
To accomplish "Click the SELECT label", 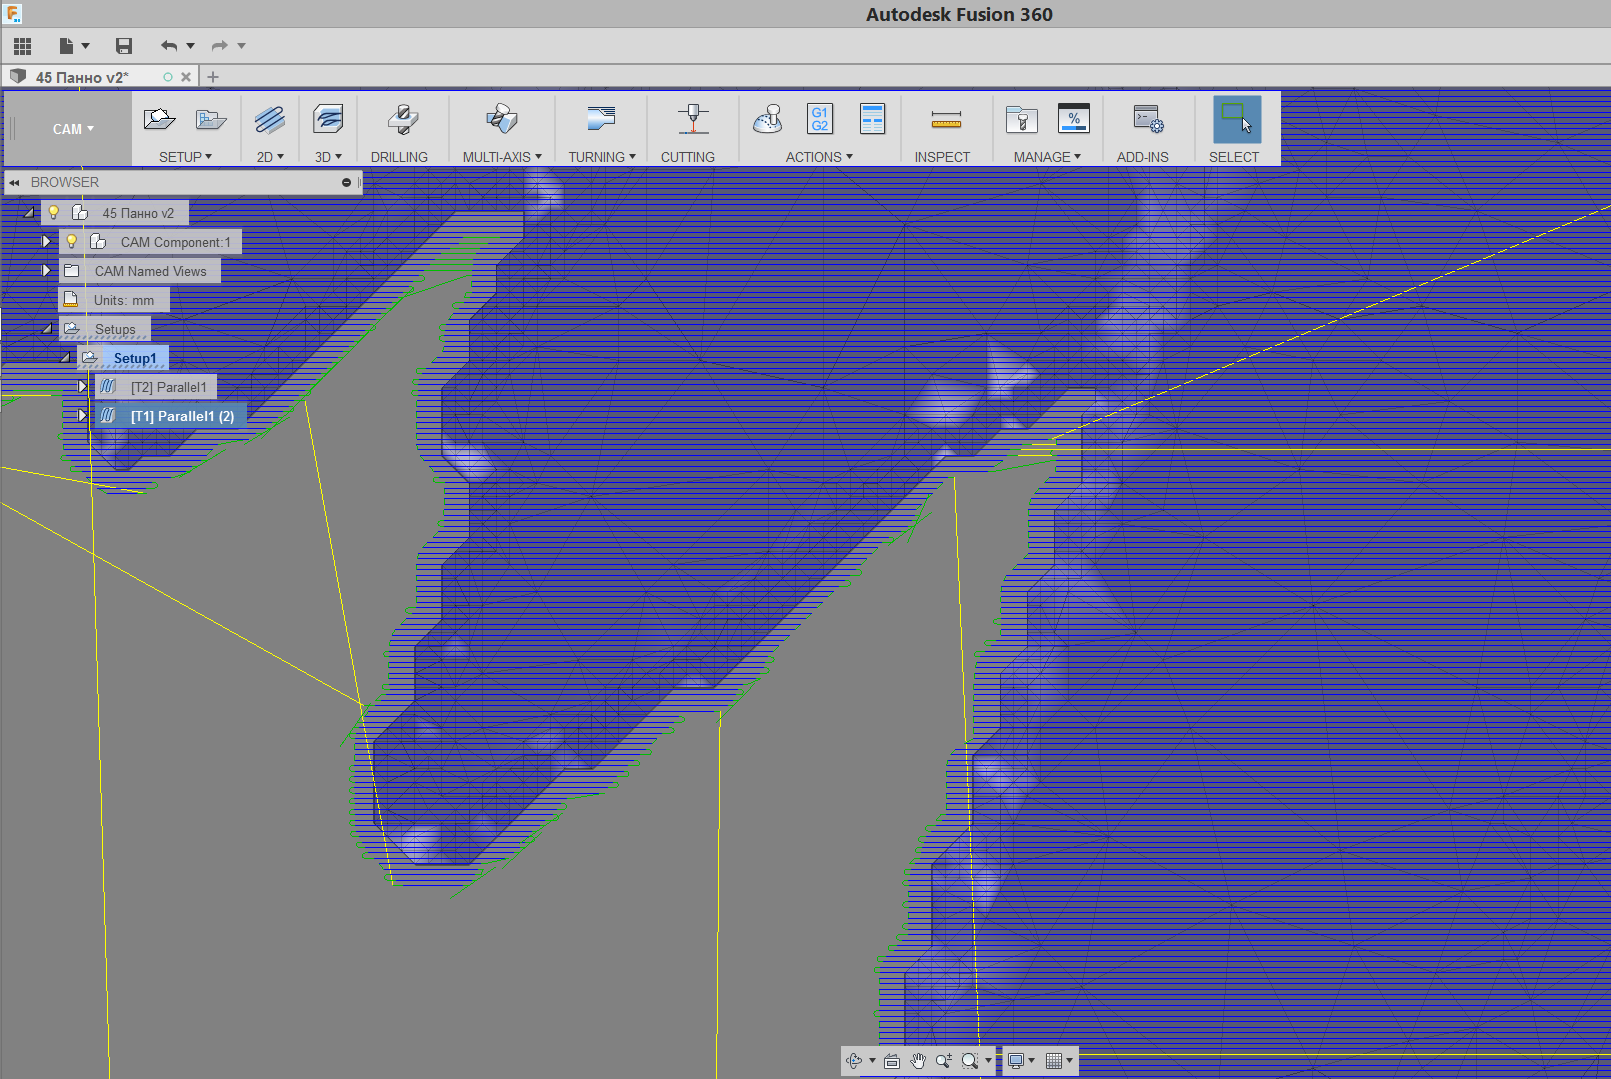I will tap(1234, 157).
